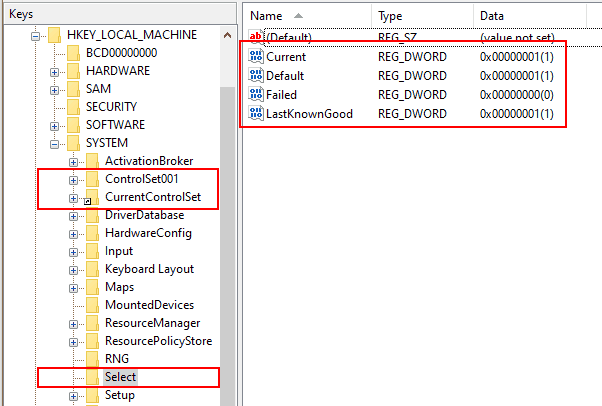Select the Default DWORD value name

click(x=285, y=76)
